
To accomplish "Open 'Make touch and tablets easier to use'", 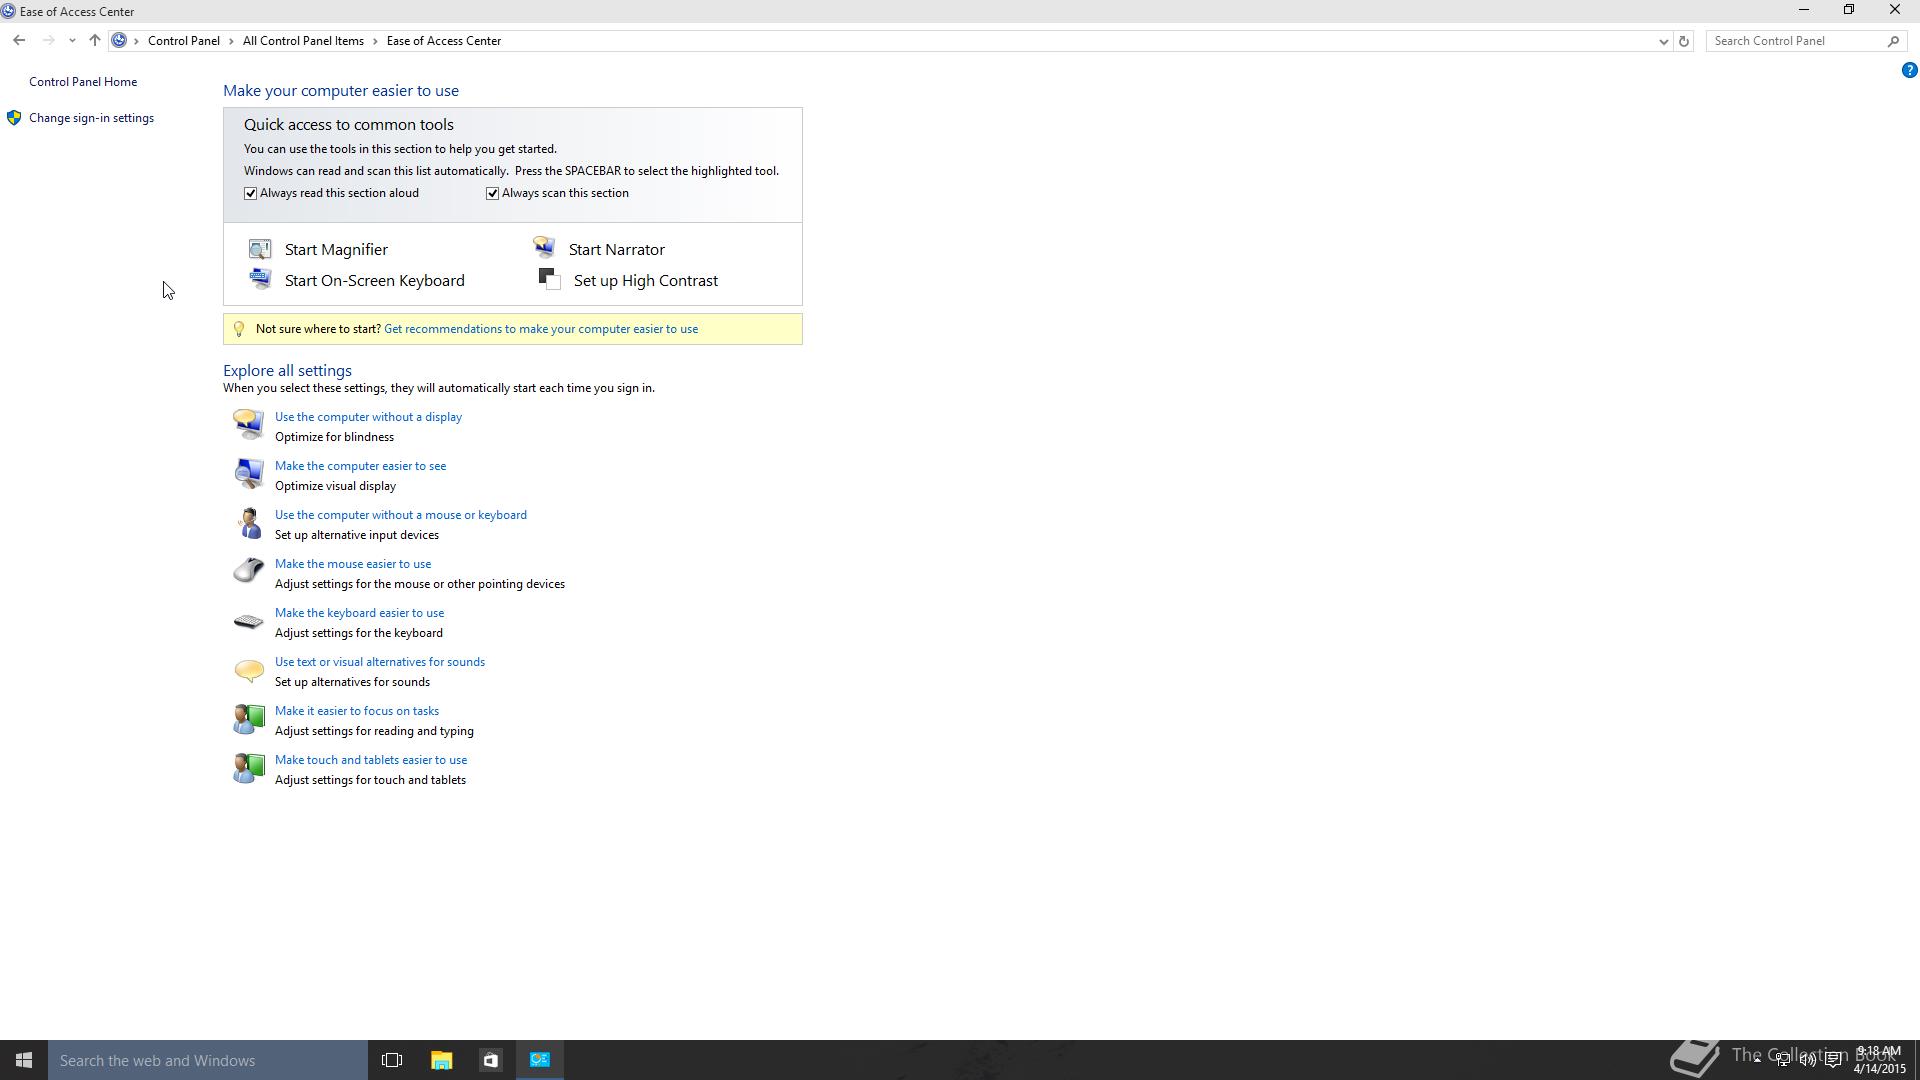I will click(371, 760).
